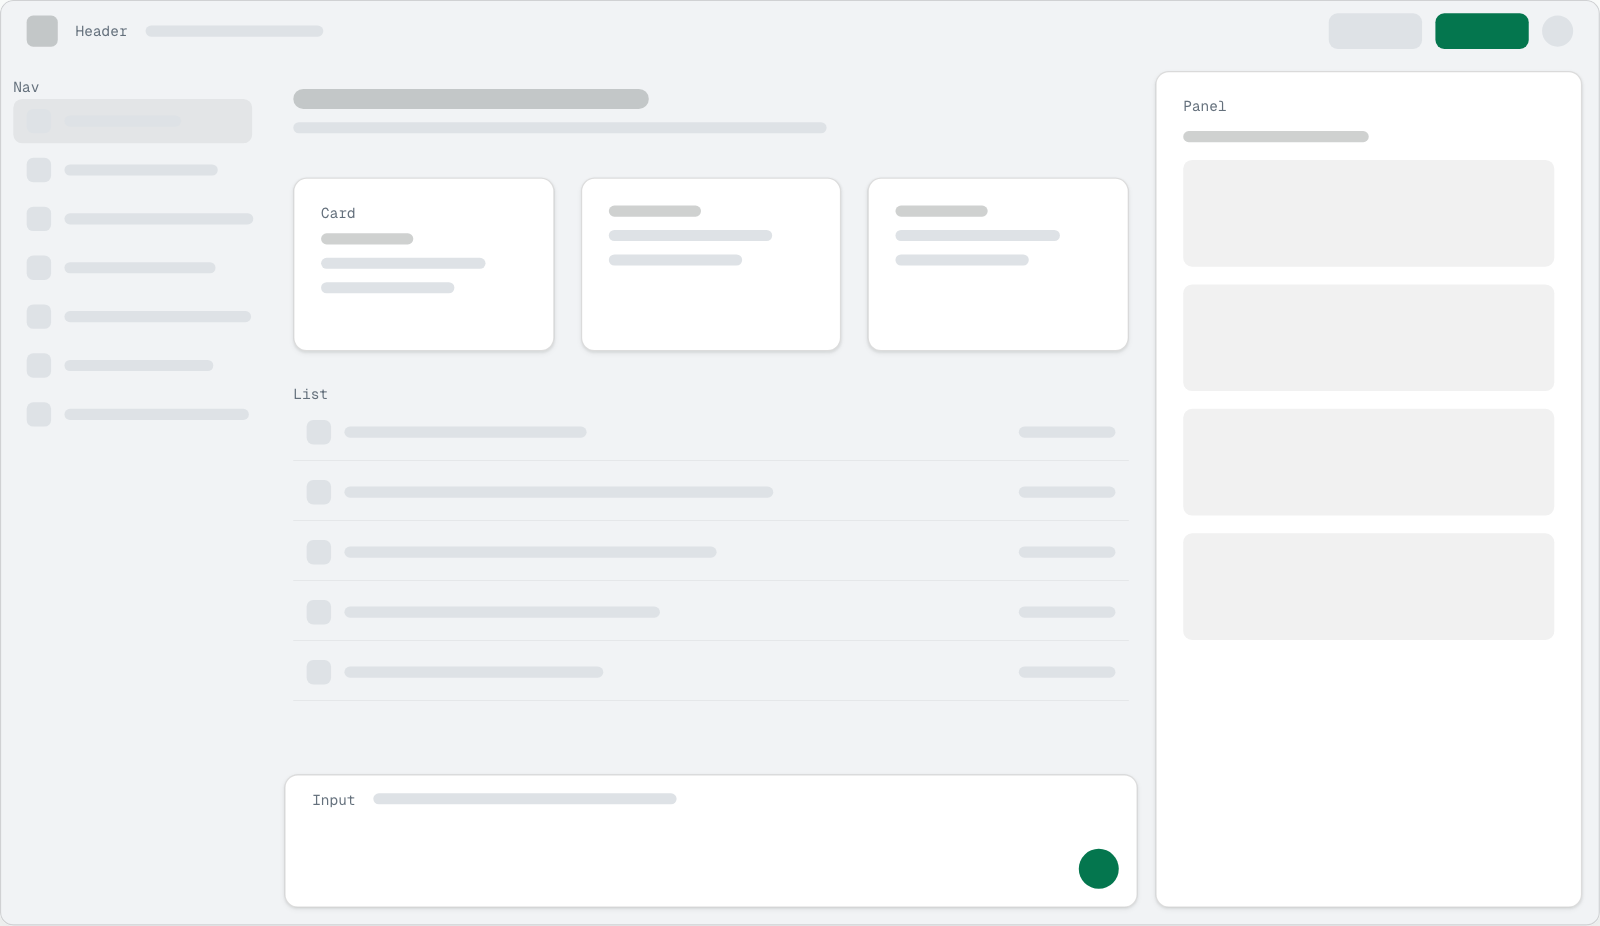Open the round avatar in the header
Viewport: 1600px width, 926px height.
(1557, 31)
